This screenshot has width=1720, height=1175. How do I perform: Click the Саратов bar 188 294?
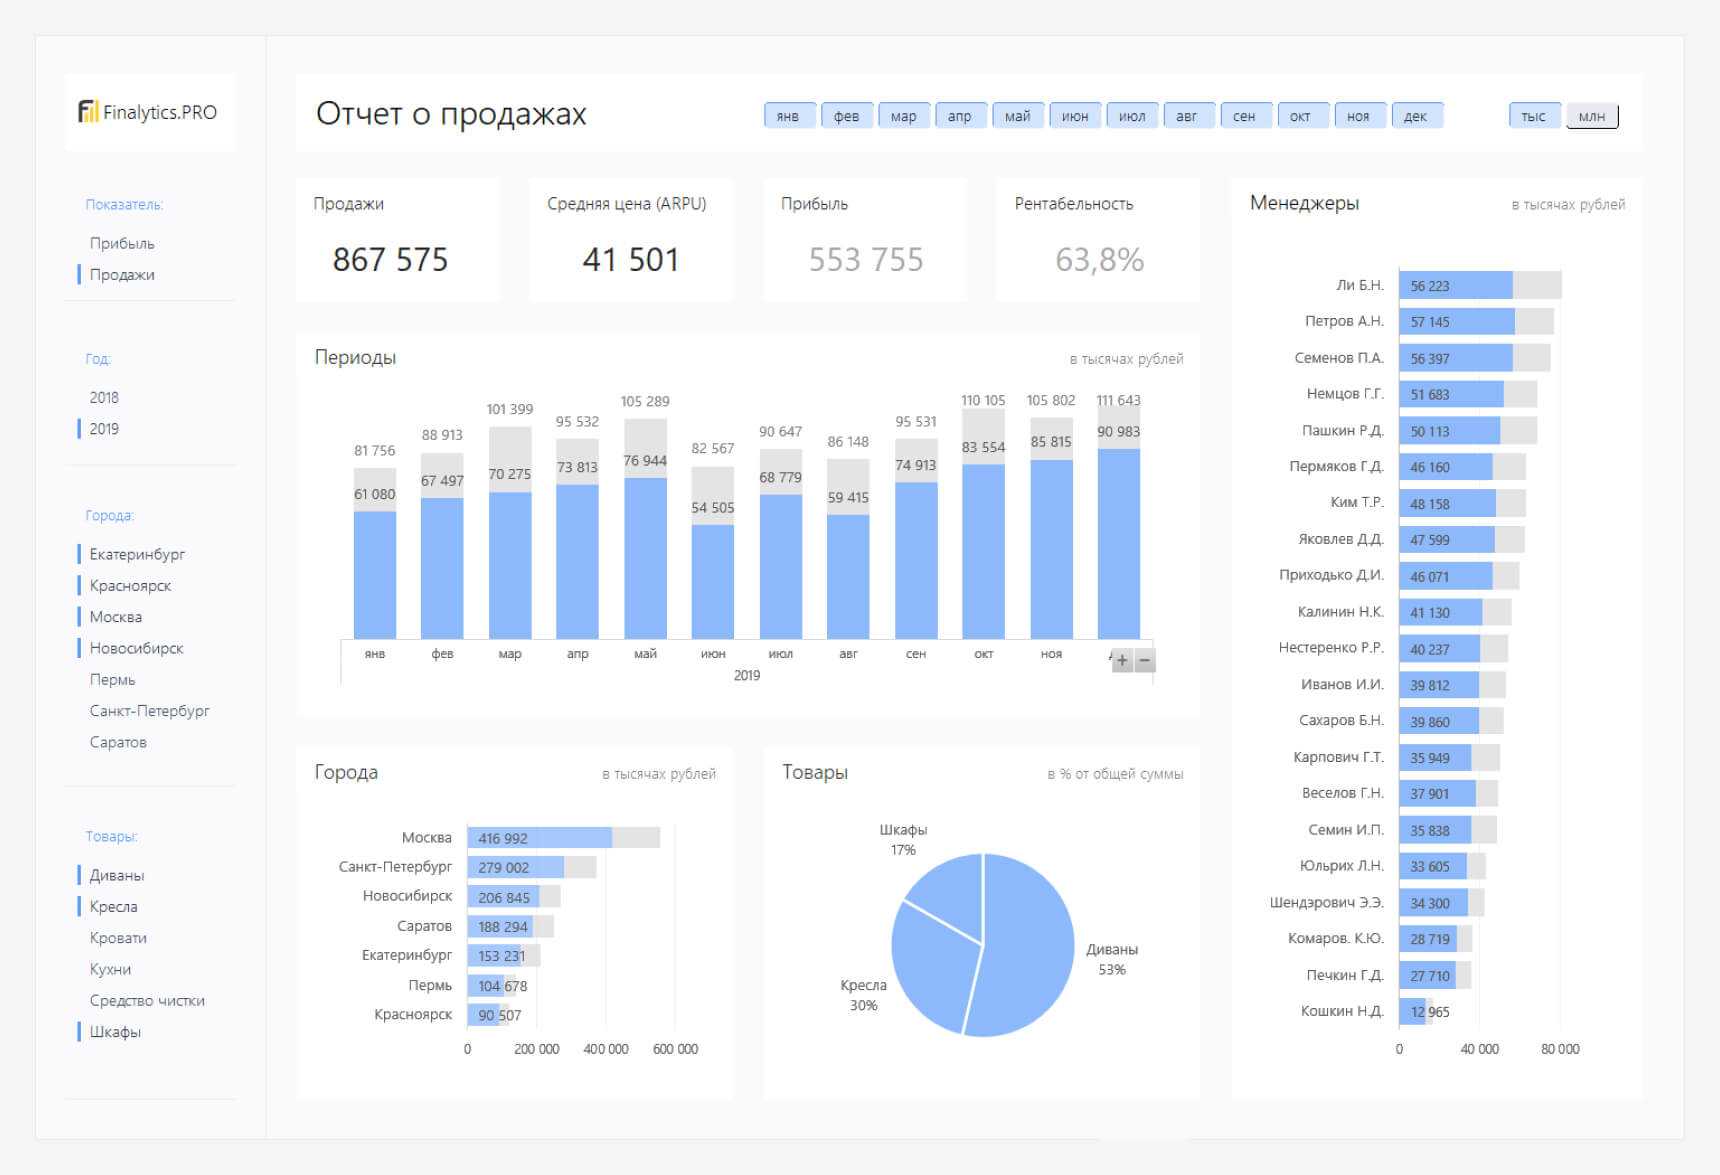click(500, 926)
